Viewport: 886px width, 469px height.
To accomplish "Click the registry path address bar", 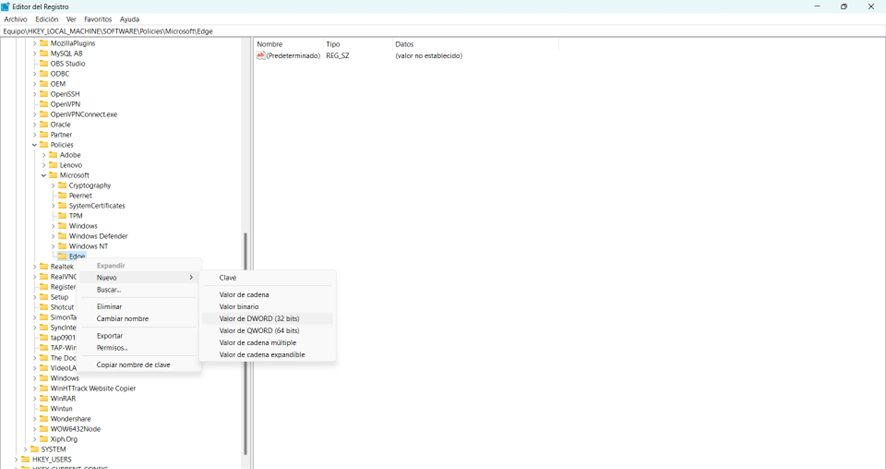I will pos(443,31).
